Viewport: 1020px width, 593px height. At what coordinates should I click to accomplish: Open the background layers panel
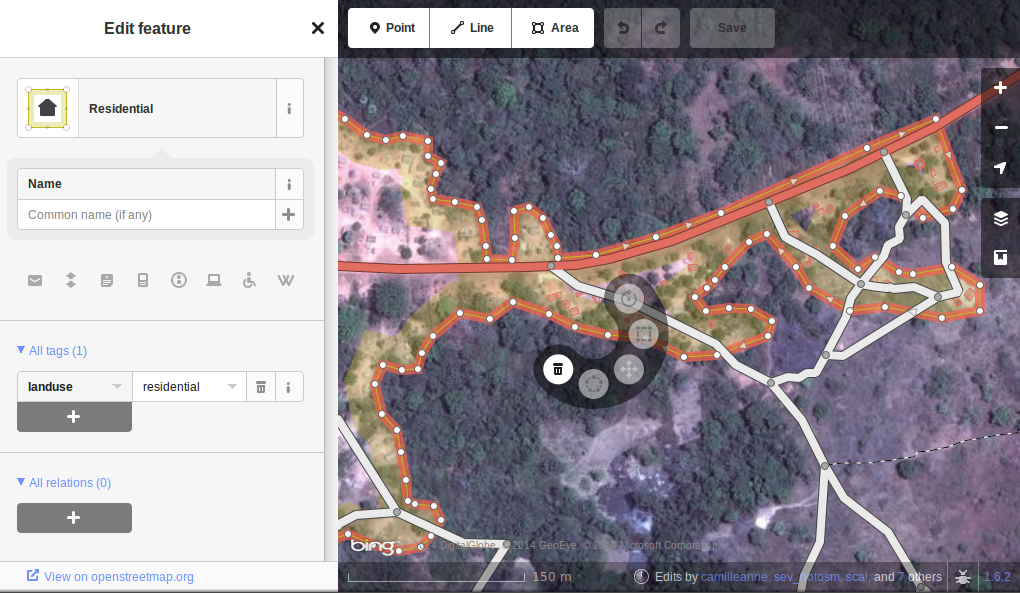pos(1000,218)
